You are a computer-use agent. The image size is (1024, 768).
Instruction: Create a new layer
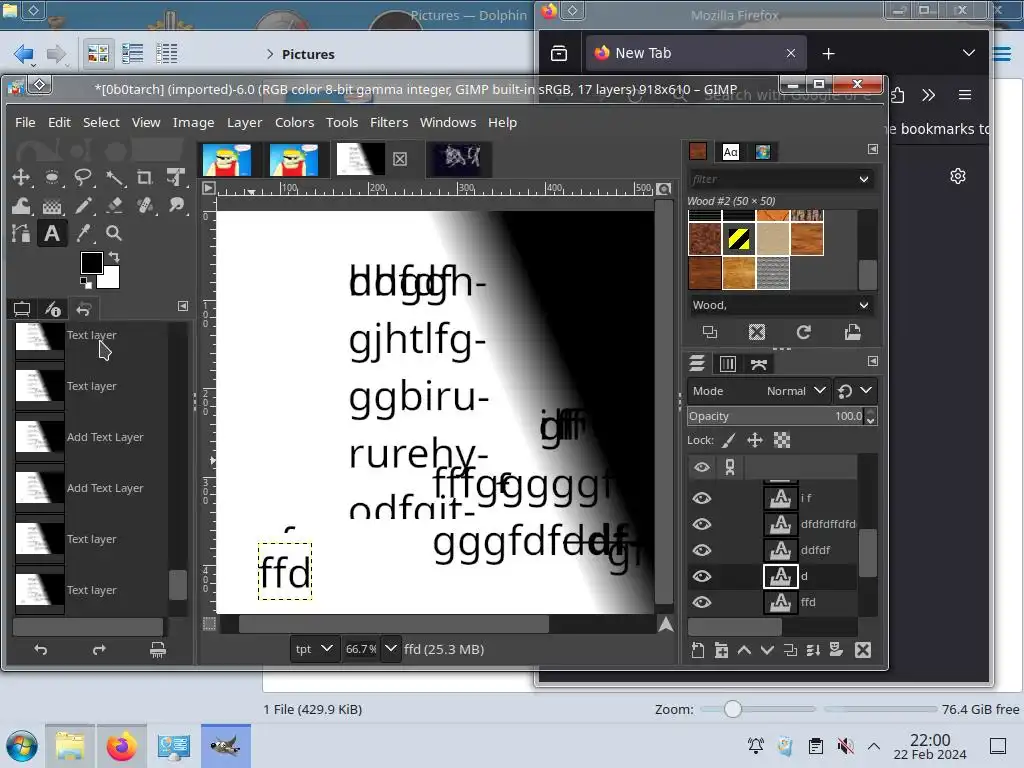point(697,650)
